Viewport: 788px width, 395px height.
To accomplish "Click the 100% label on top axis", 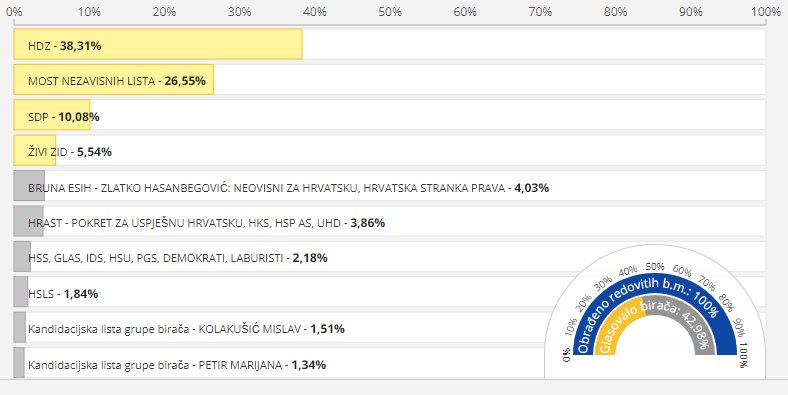I will (x=766, y=11).
